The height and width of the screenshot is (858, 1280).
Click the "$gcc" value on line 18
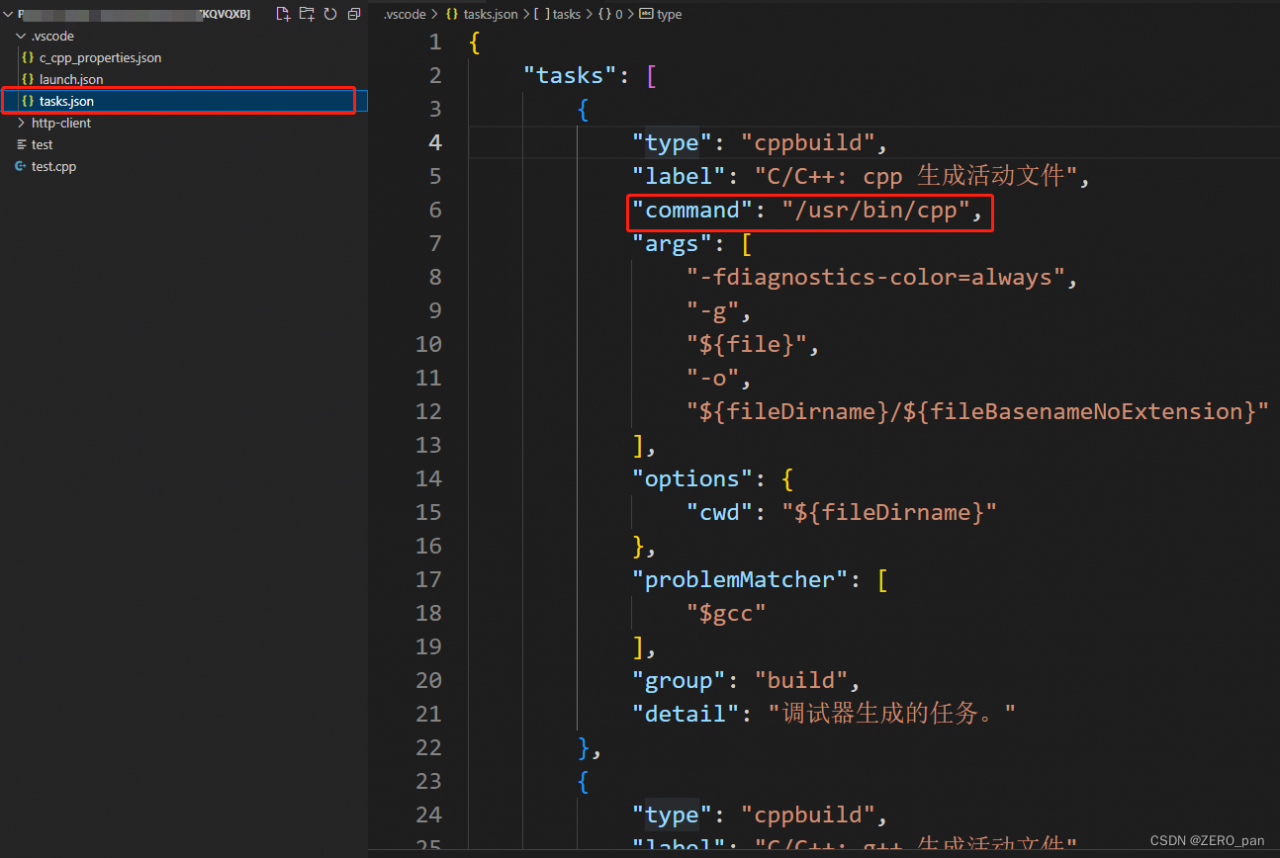[x=726, y=613]
